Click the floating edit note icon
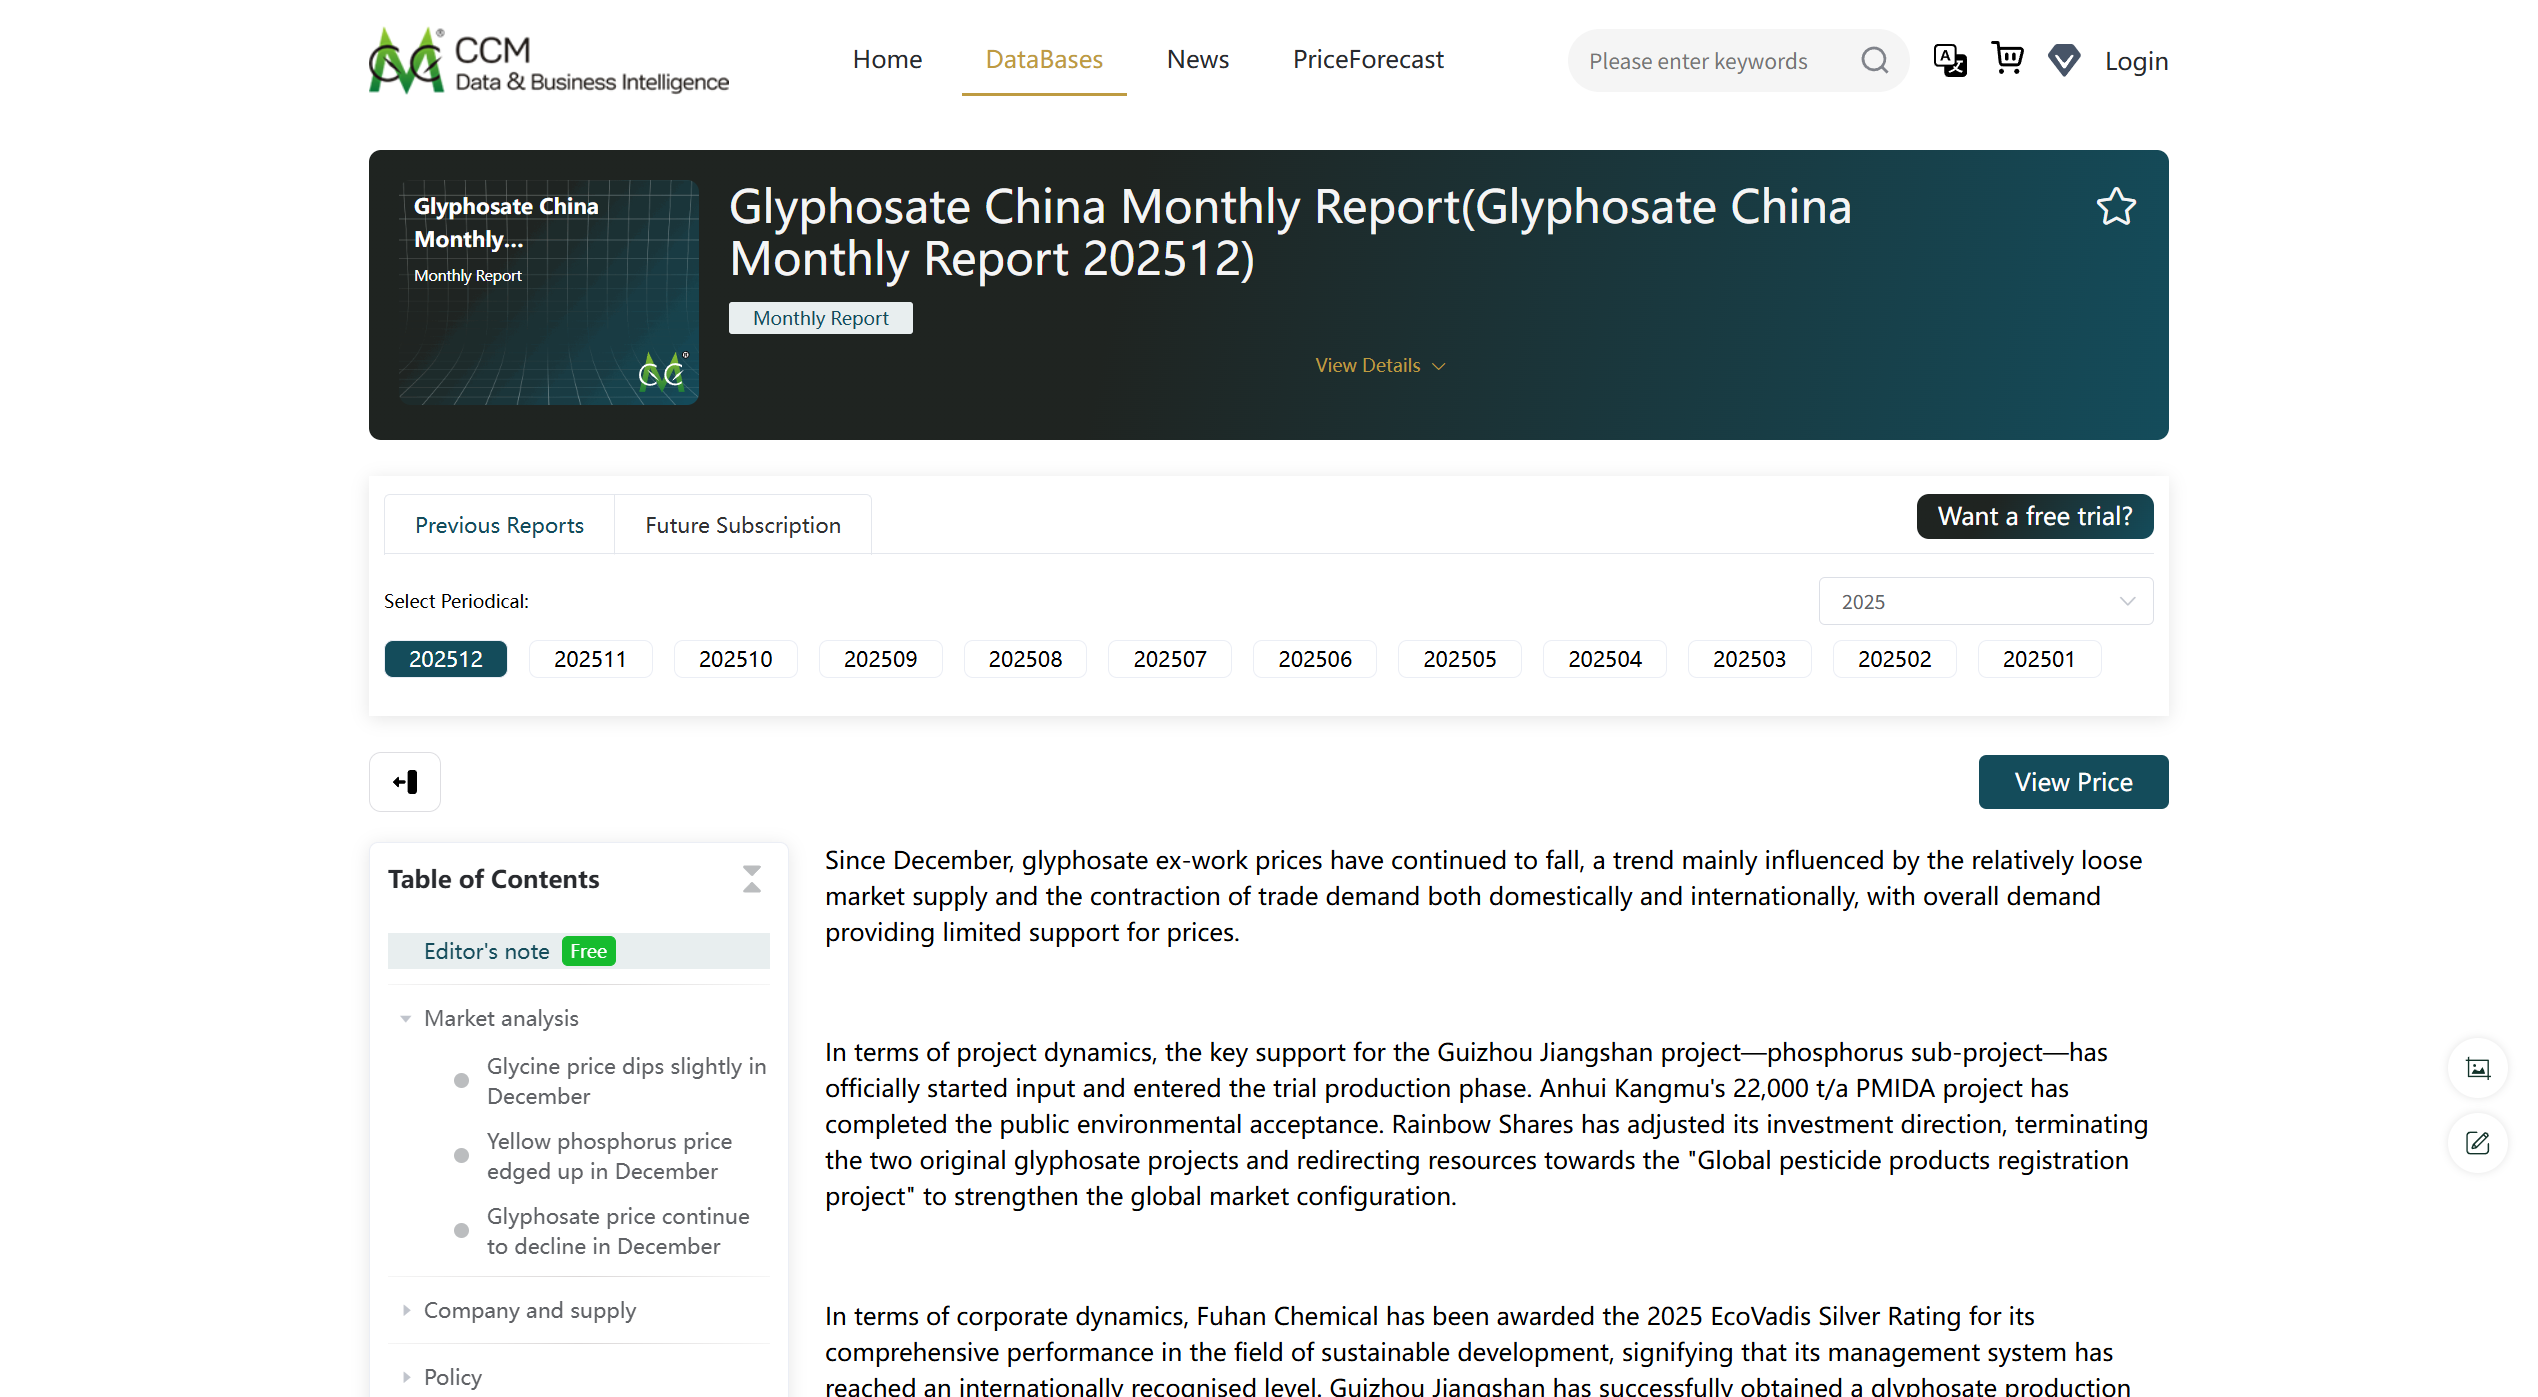The height and width of the screenshot is (1397, 2538). [x=2478, y=1143]
